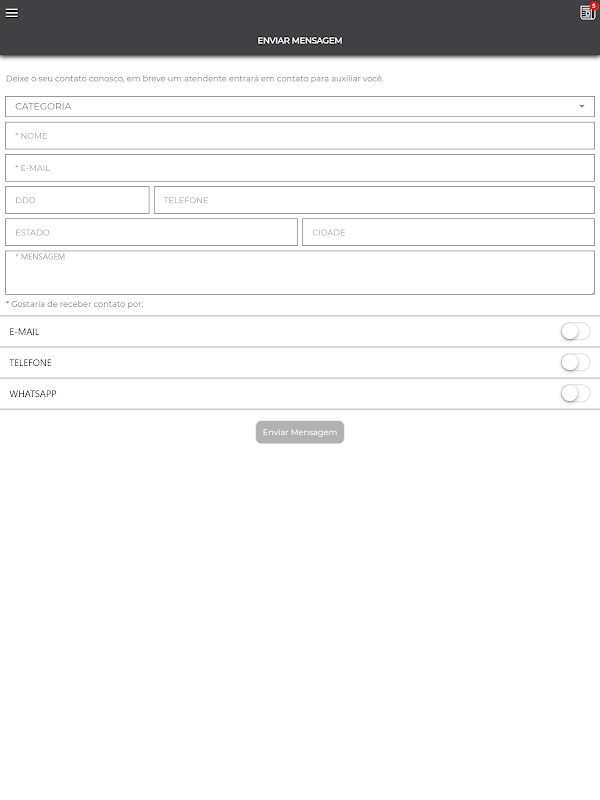Enable the E-MAIL contact toggle

(576, 332)
